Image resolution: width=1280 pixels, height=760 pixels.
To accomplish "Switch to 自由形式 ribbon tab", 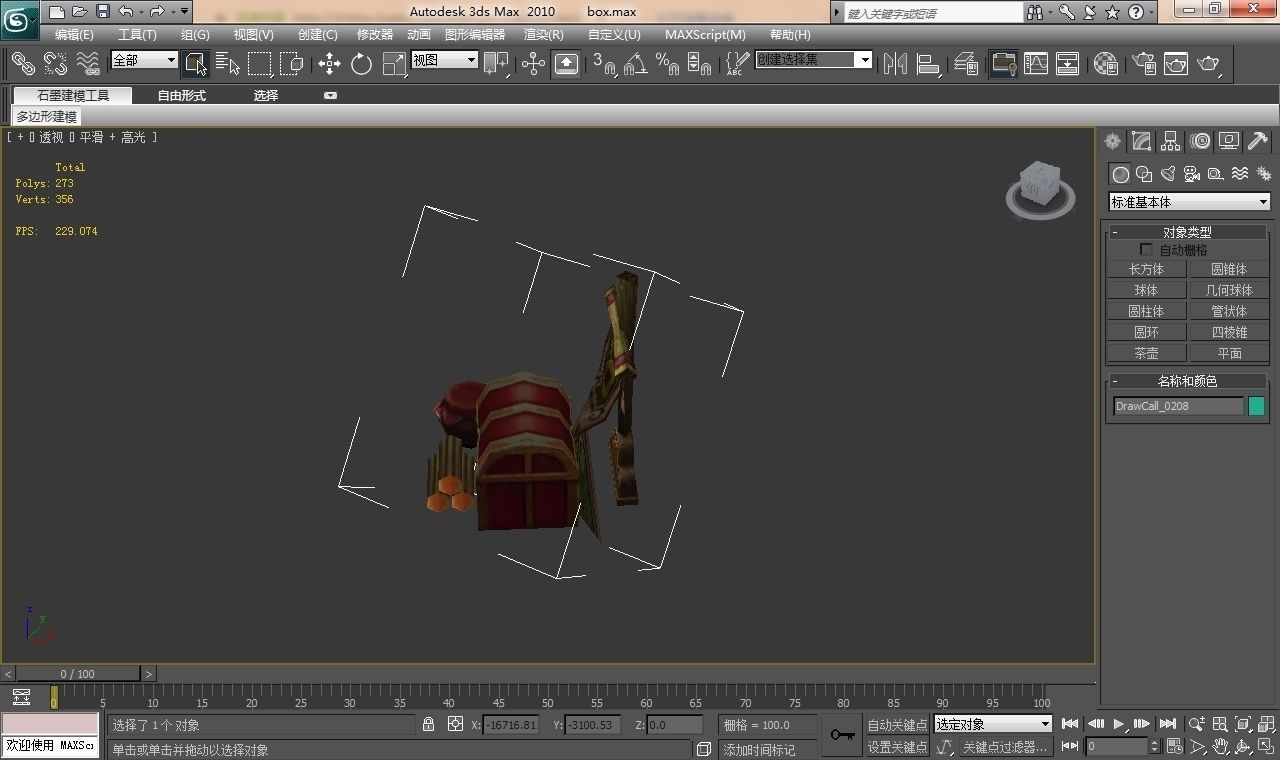I will [x=181, y=96].
